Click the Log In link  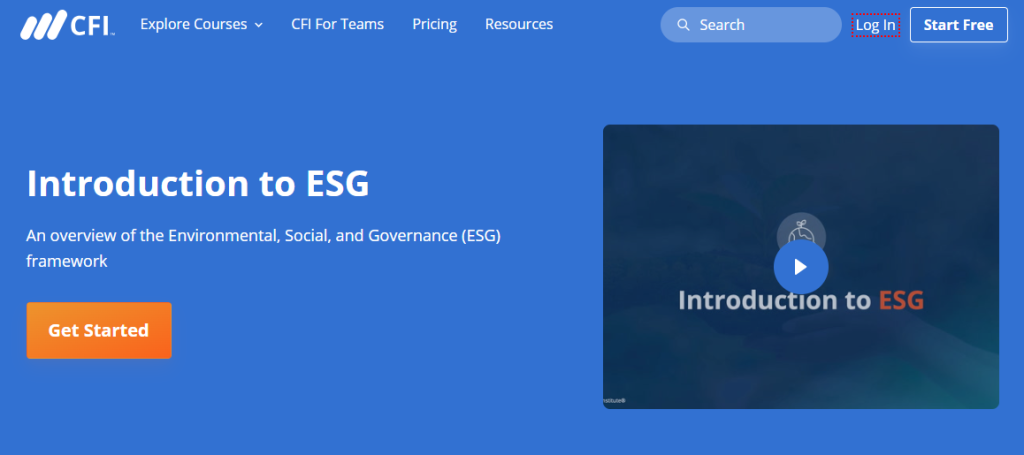(x=875, y=25)
